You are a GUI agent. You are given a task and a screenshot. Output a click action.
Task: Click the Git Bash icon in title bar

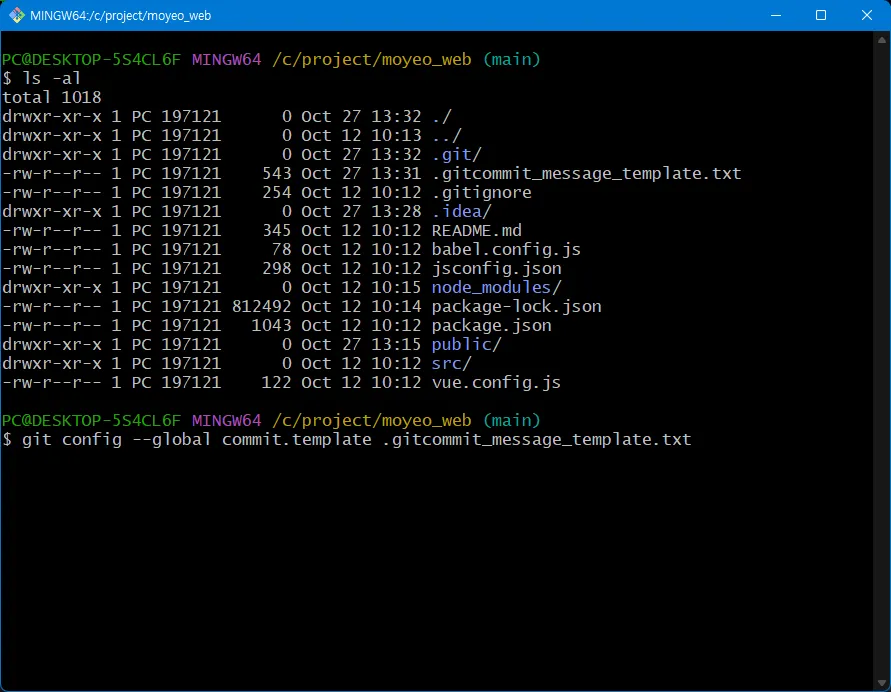pyautogui.click(x=17, y=16)
